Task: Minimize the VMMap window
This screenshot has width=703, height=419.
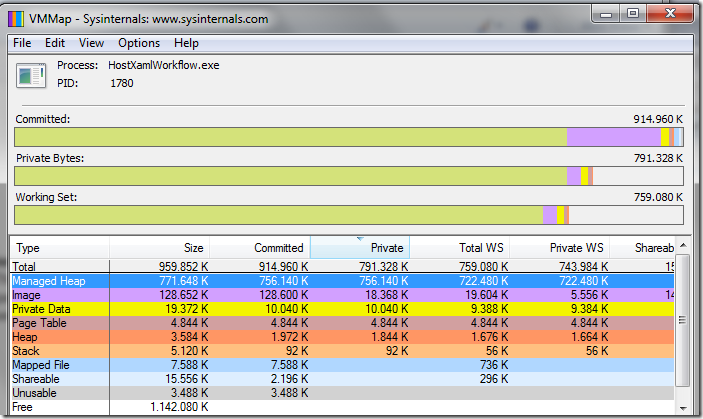Action: tap(606, 14)
